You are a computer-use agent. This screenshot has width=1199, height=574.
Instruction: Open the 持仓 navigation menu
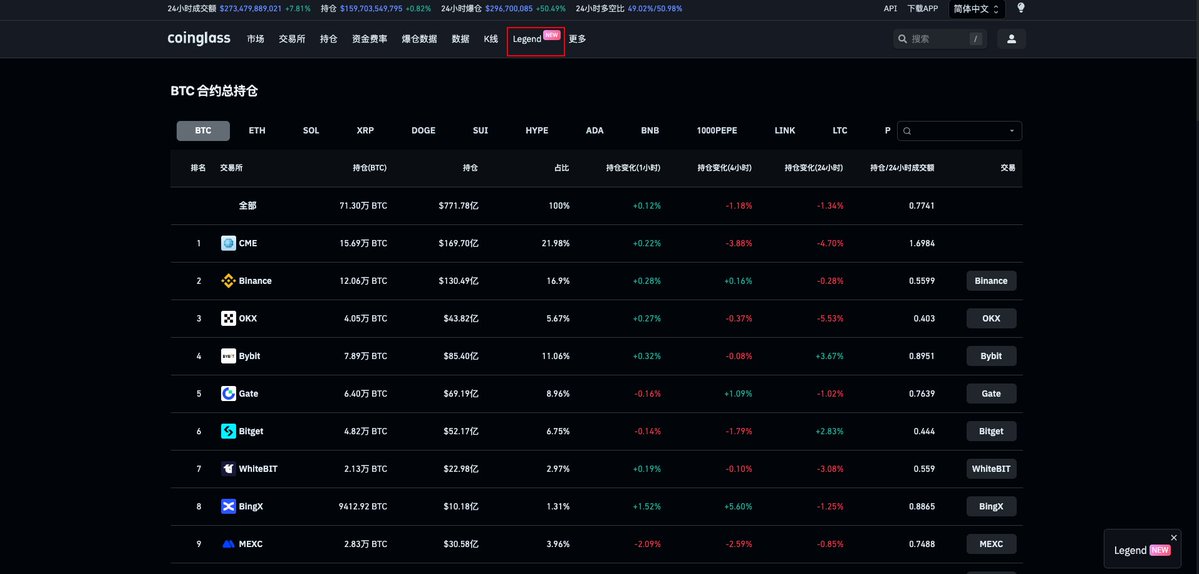click(x=329, y=39)
